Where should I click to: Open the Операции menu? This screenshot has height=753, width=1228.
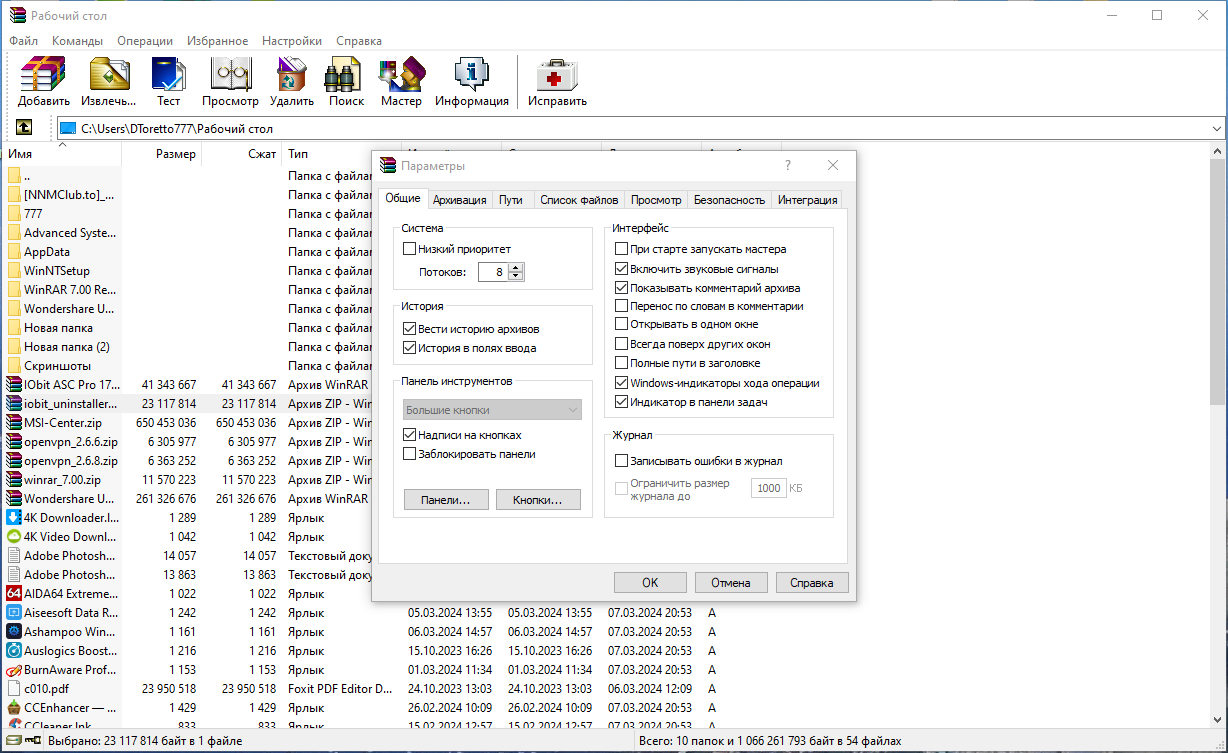click(145, 41)
